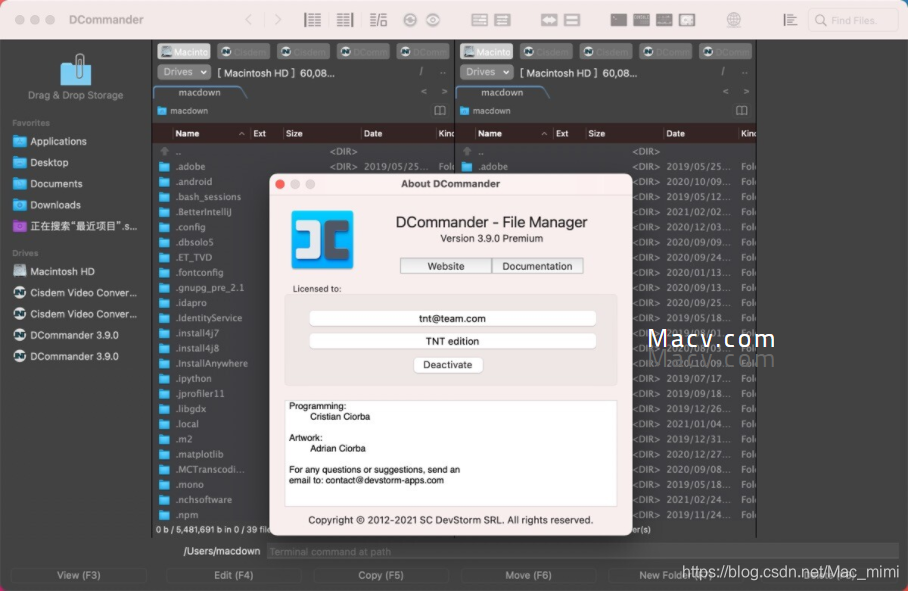The width and height of the screenshot is (909, 591).
Task: Select Macintosh drive button in left panel
Action: click(x=184, y=52)
